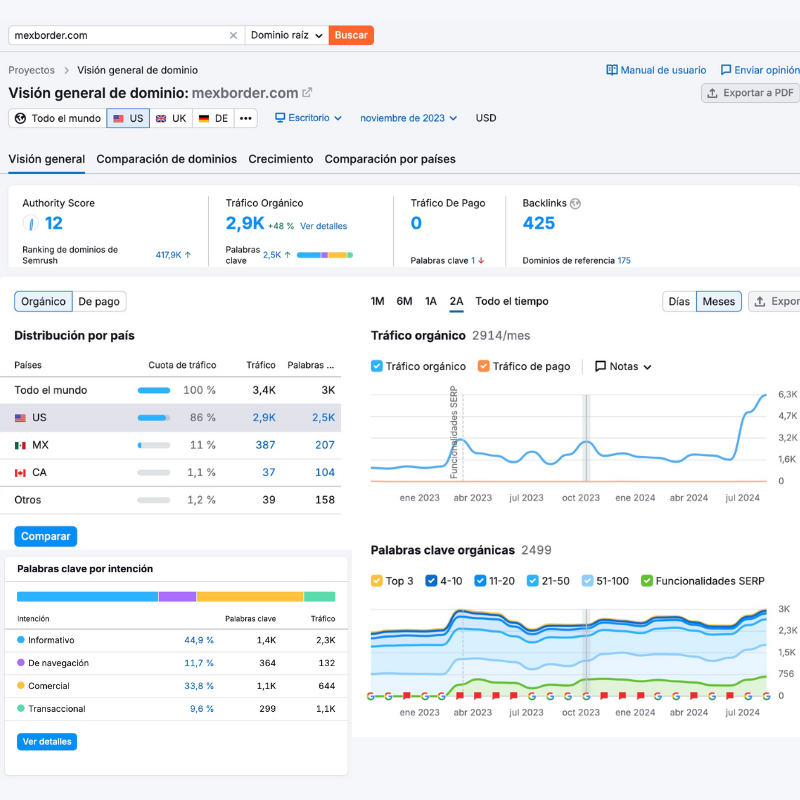
Task: Open Manual de usuario link
Action: click(x=656, y=70)
